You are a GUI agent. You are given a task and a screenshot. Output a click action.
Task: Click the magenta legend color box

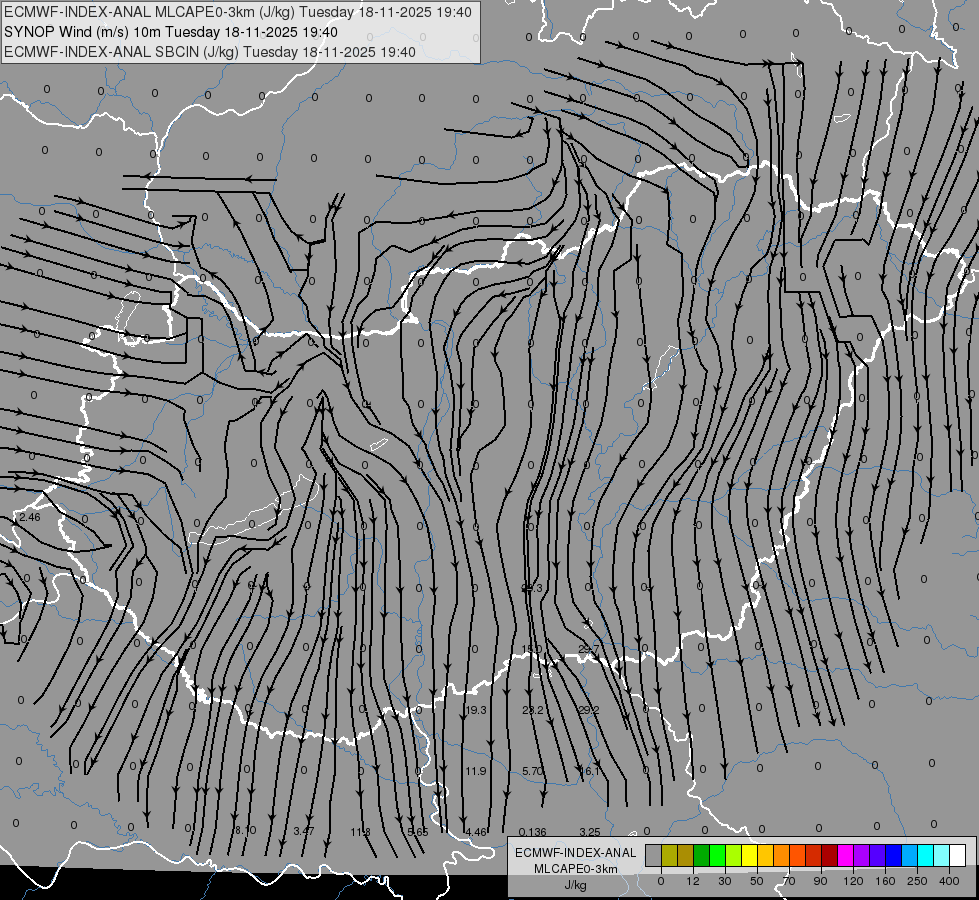[x=845, y=855]
